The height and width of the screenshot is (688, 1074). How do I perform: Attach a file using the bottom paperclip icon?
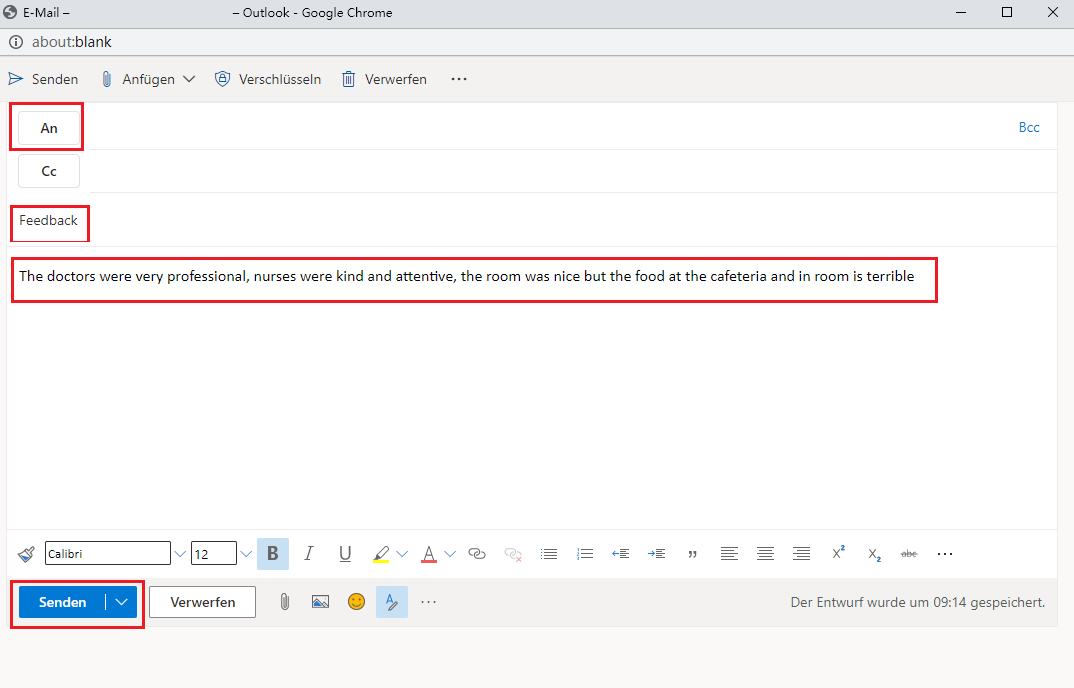pyautogui.click(x=285, y=602)
